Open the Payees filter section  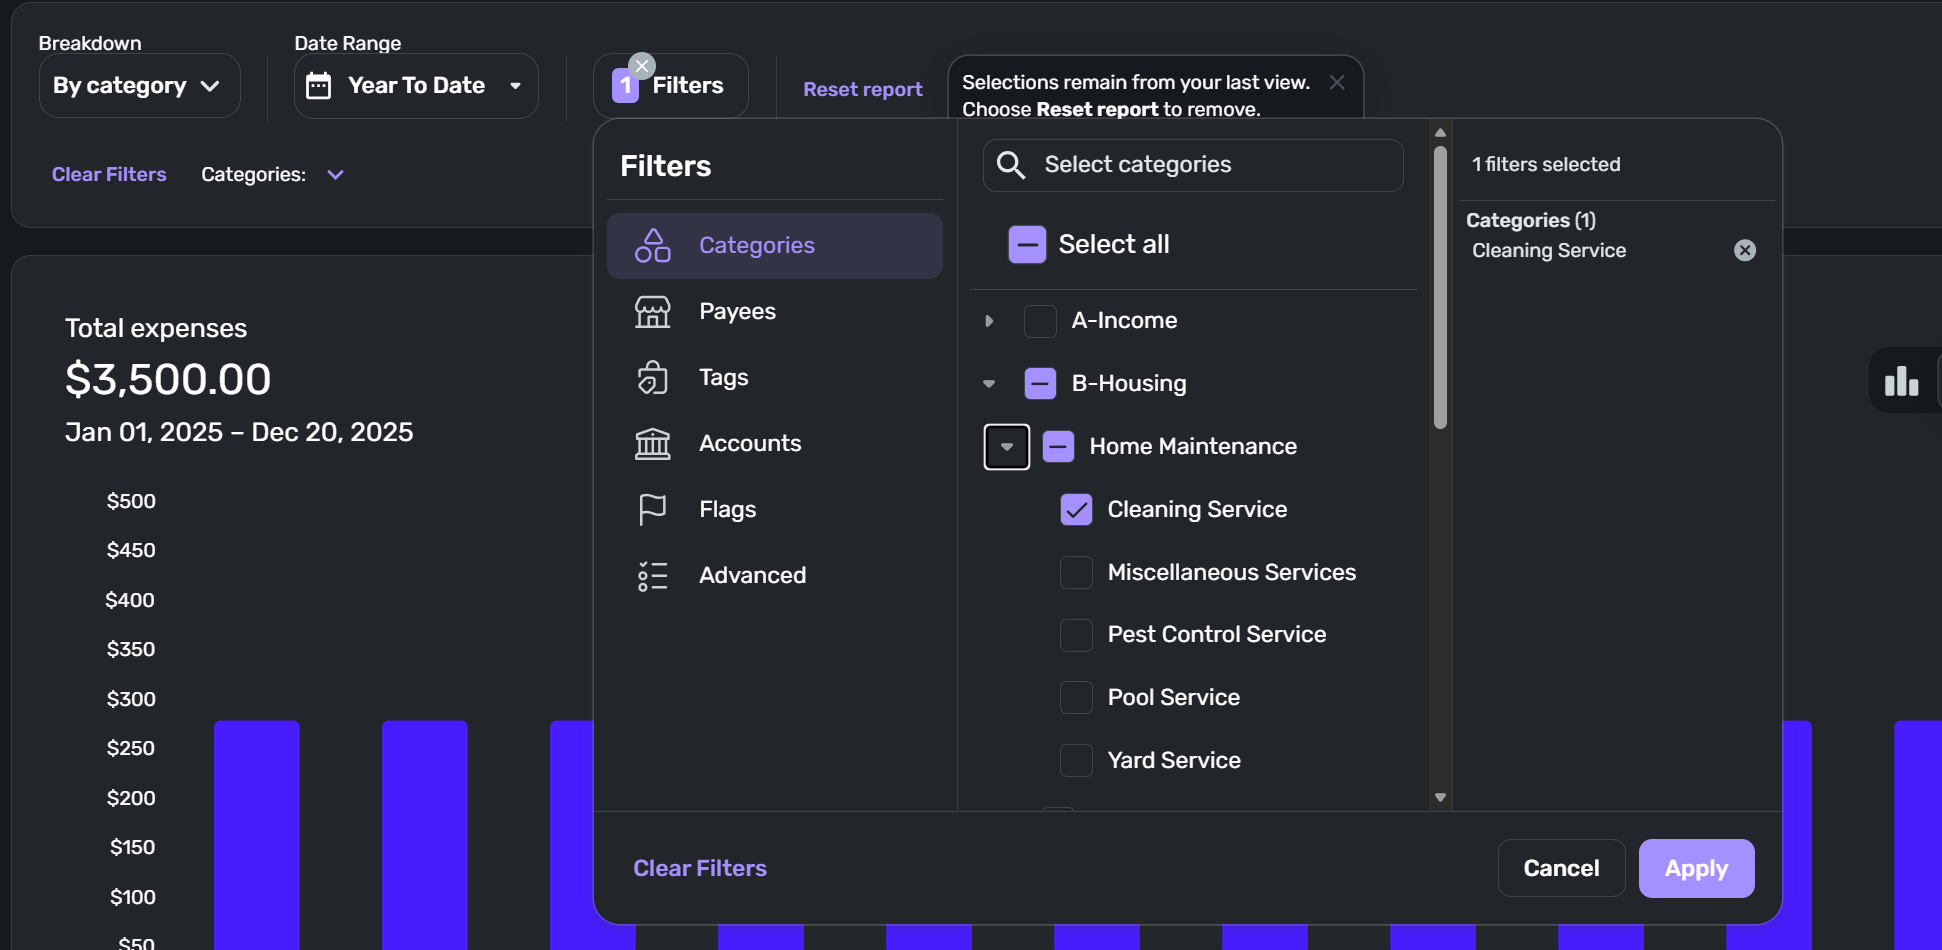(x=737, y=312)
